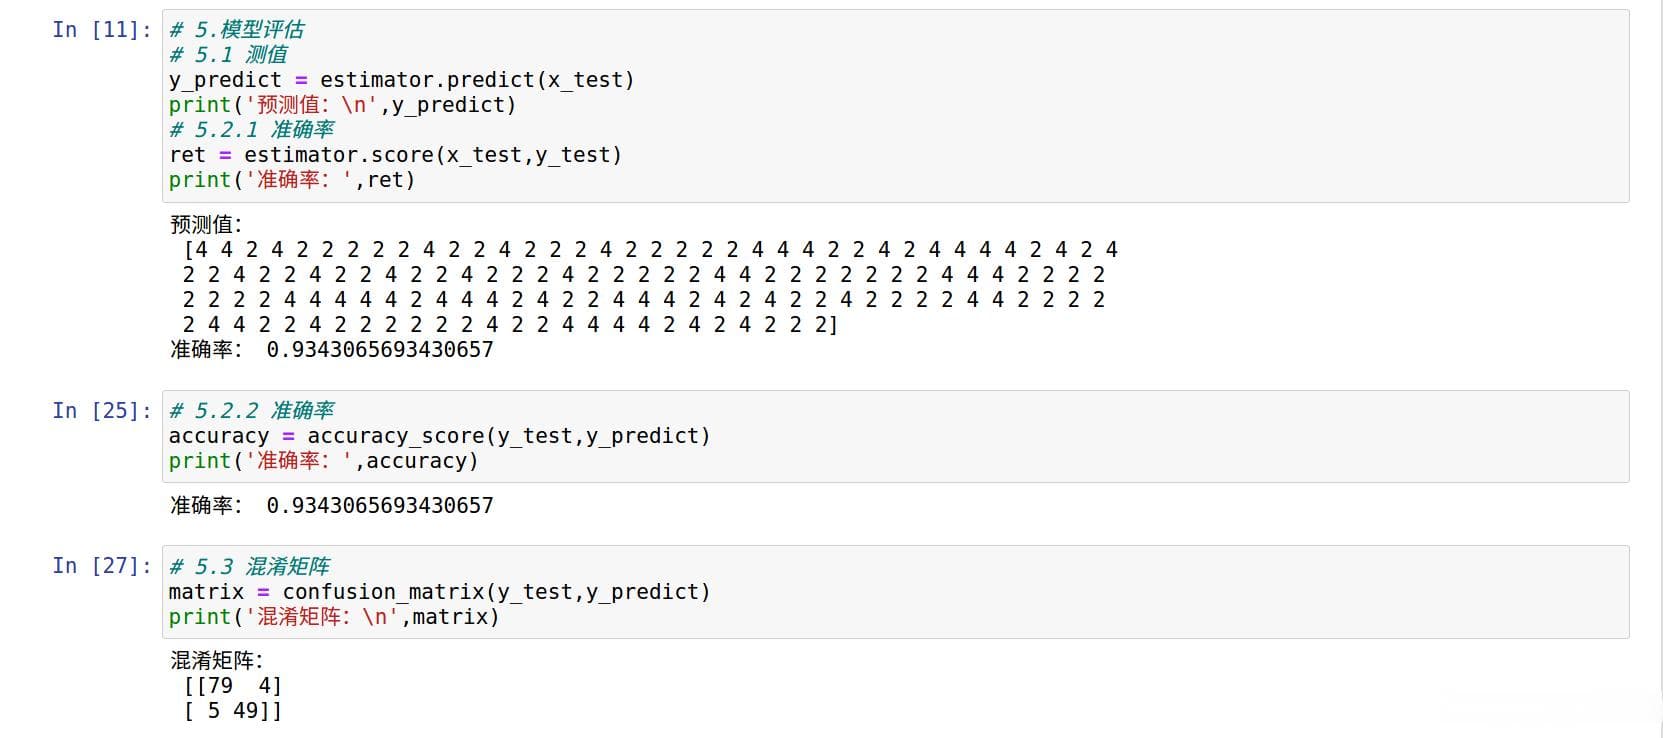The height and width of the screenshot is (738, 1663).
Task: Click first accuracy output 0.9343065693430657
Action: [380, 350]
